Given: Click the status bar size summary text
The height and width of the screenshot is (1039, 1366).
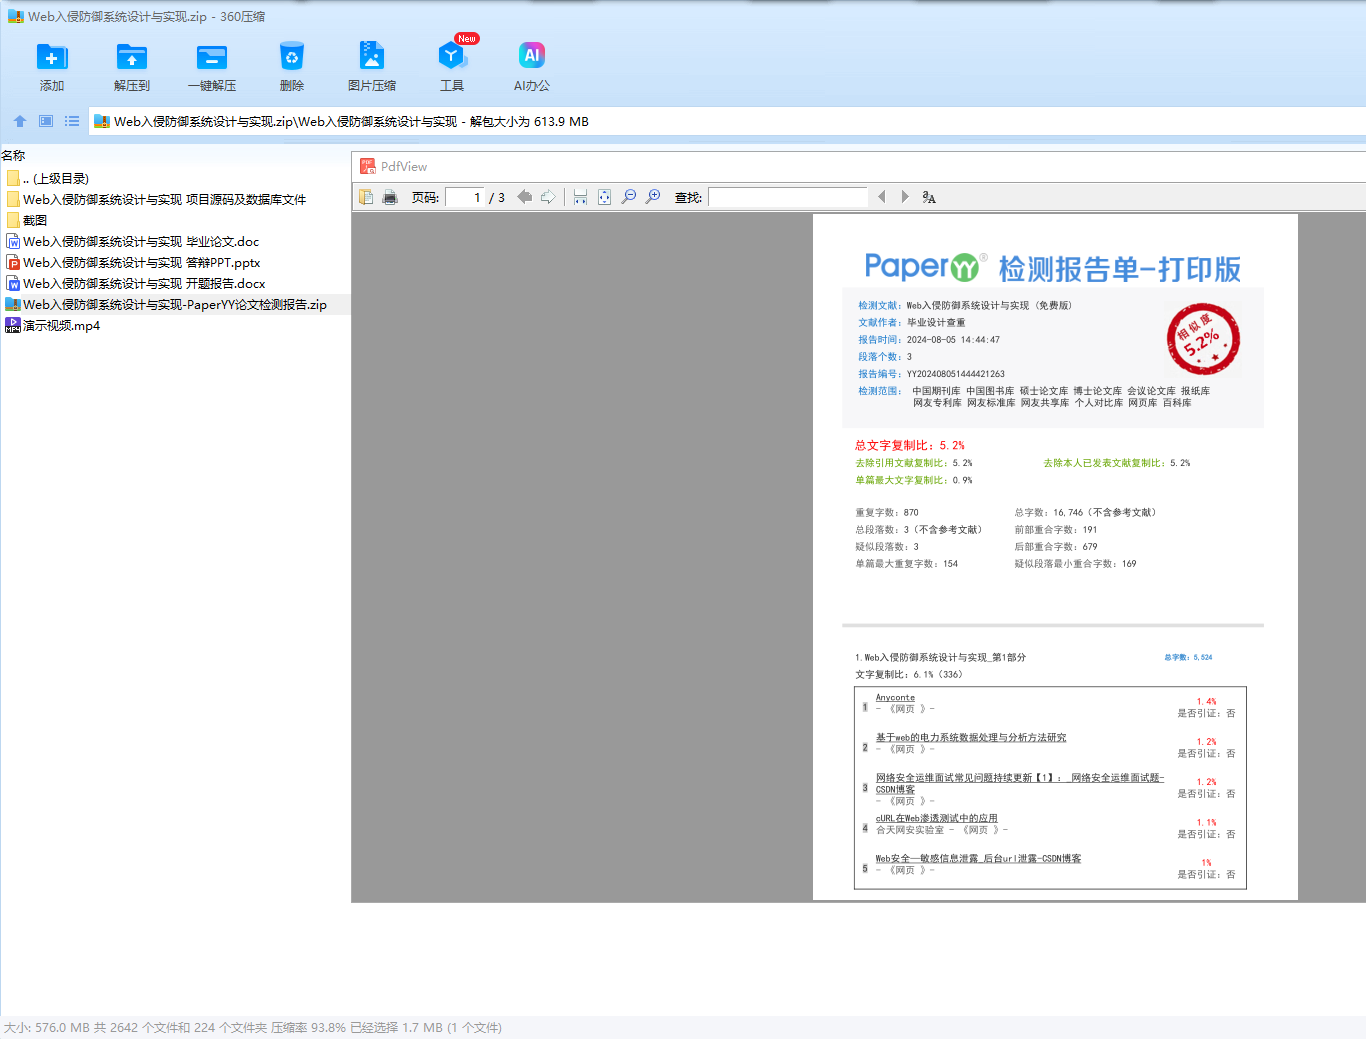Looking at the screenshot, I should coord(253,1027).
